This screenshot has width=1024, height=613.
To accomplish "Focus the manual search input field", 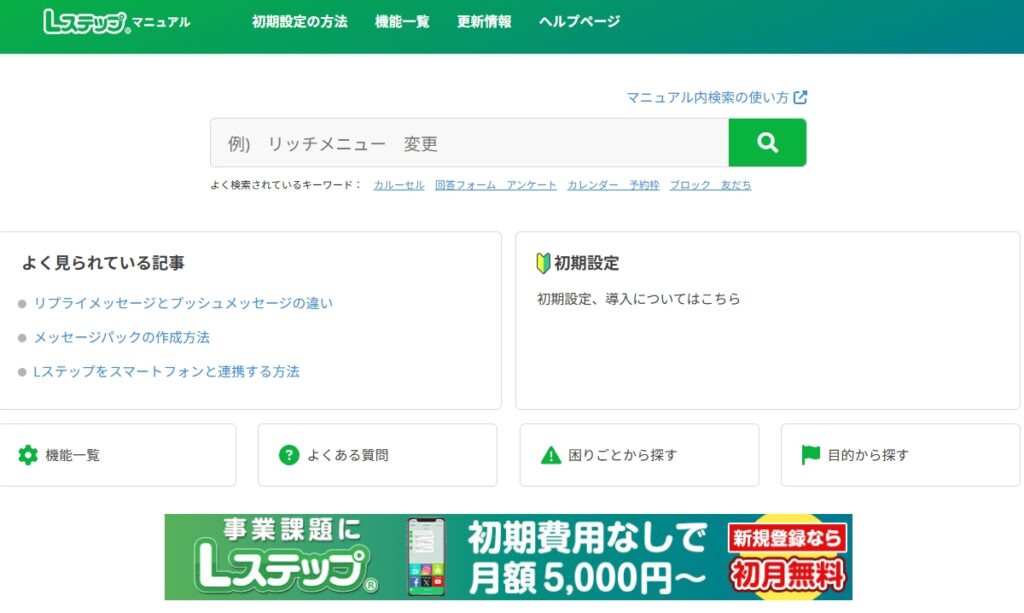I will pyautogui.click(x=469, y=143).
